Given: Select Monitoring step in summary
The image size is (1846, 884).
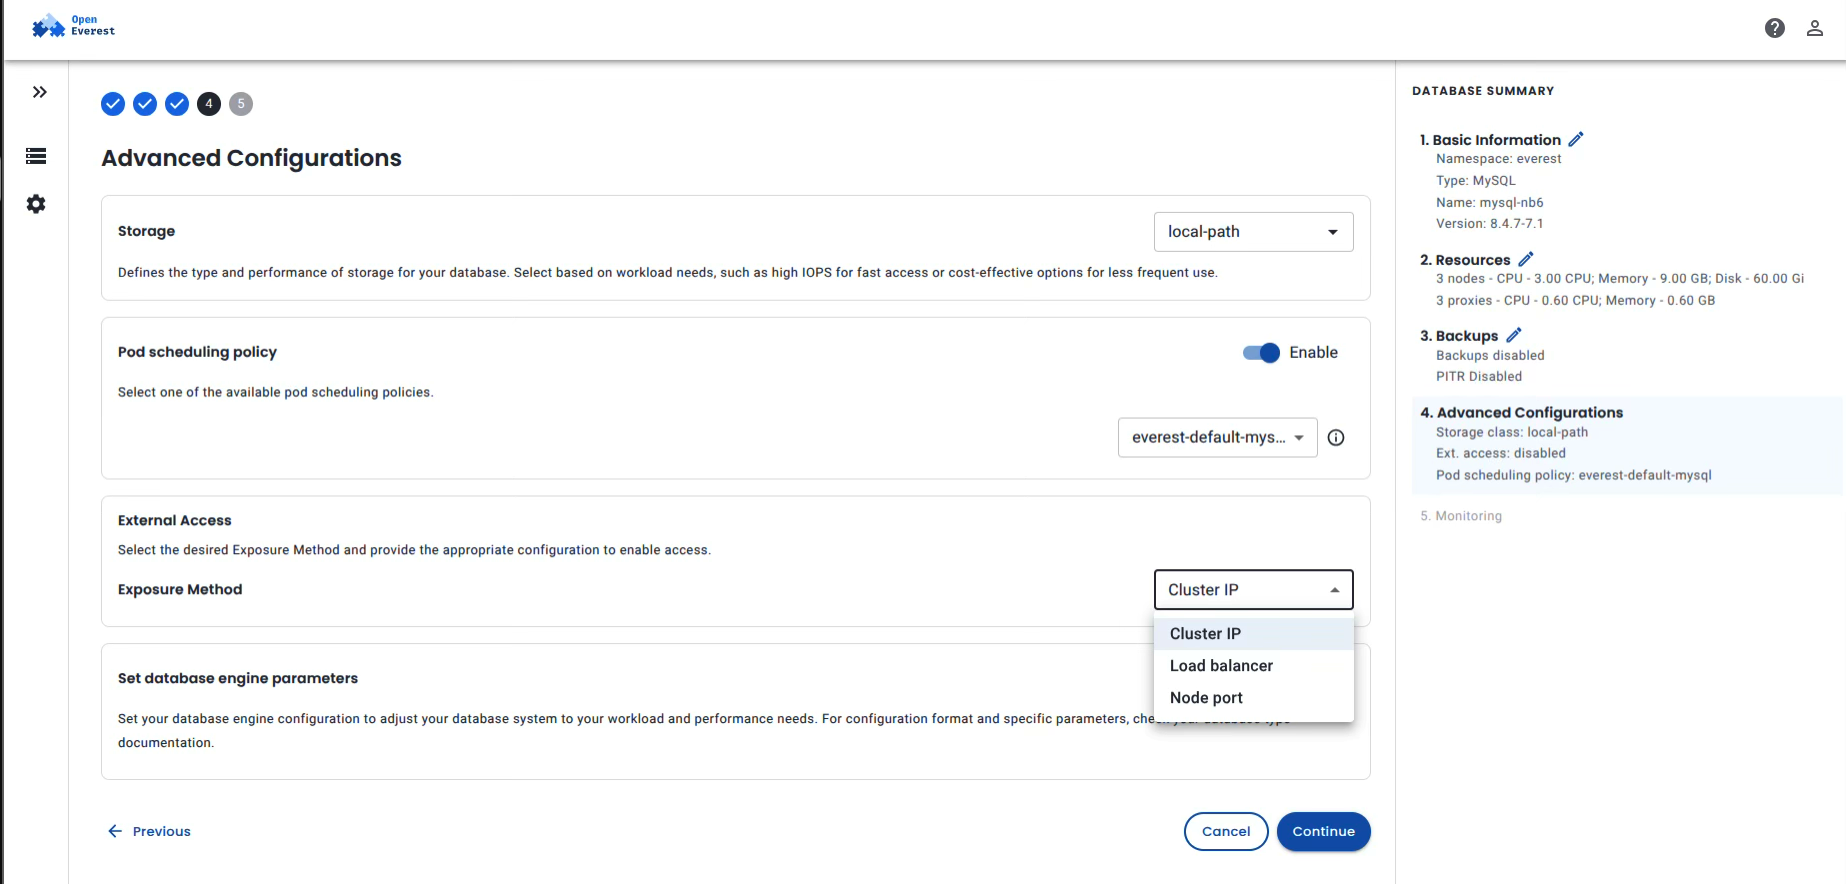Looking at the screenshot, I should point(1461,516).
